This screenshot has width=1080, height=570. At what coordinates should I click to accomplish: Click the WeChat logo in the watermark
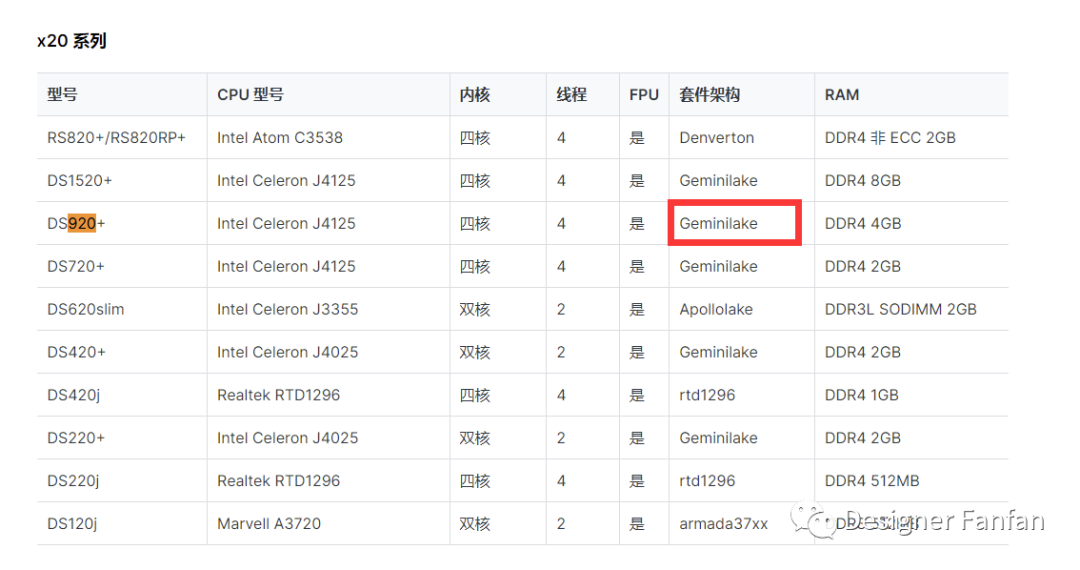click(x=812, y=521)
